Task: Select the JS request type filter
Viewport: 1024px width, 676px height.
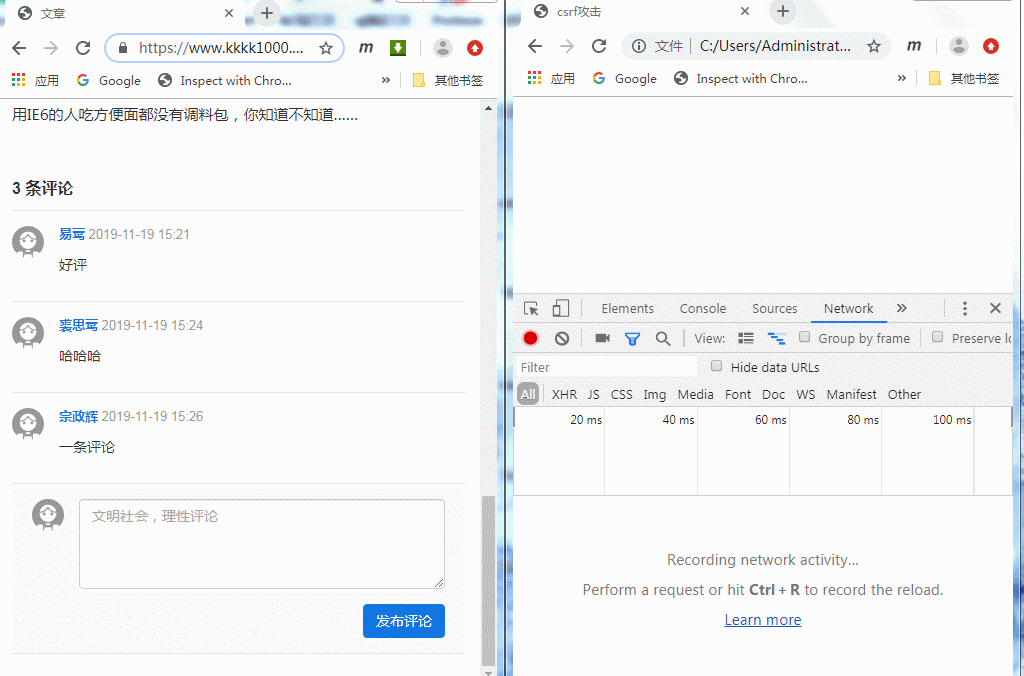Action: pyautogui.click(x=593, y=394)
